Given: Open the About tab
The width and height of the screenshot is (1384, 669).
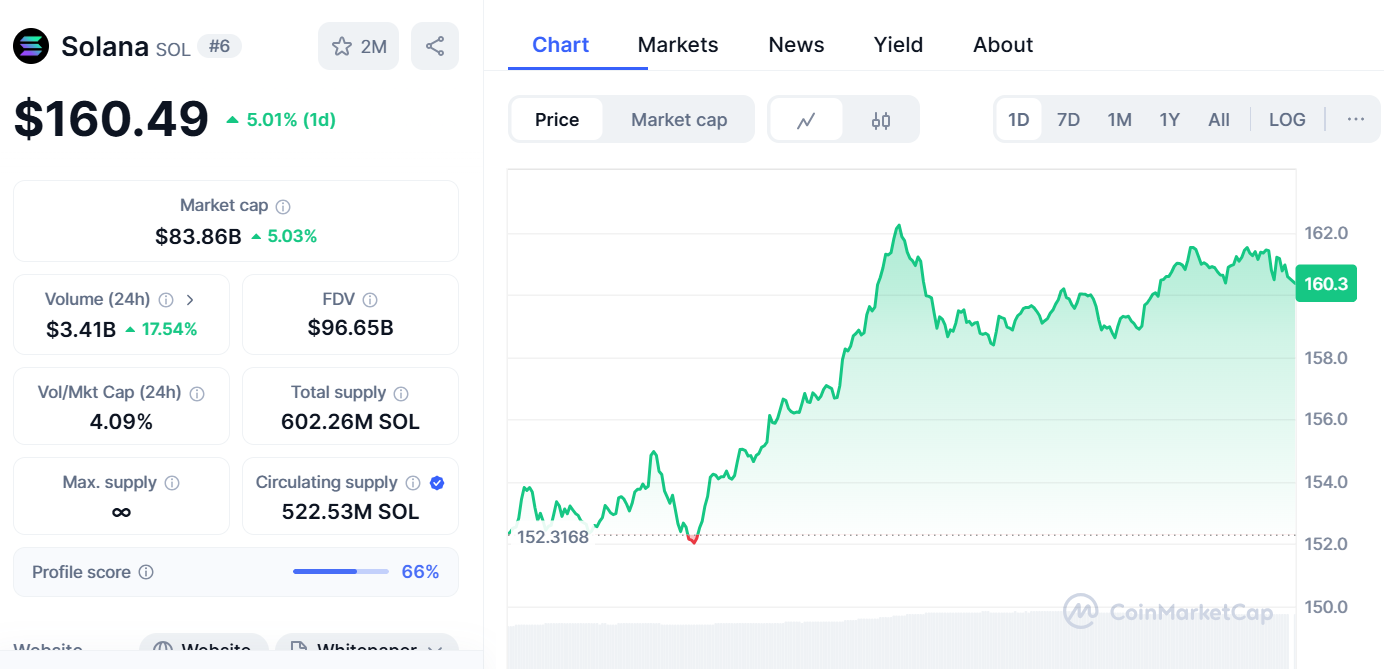Looking at the screenshot, I should click(x=1003, y=45).
